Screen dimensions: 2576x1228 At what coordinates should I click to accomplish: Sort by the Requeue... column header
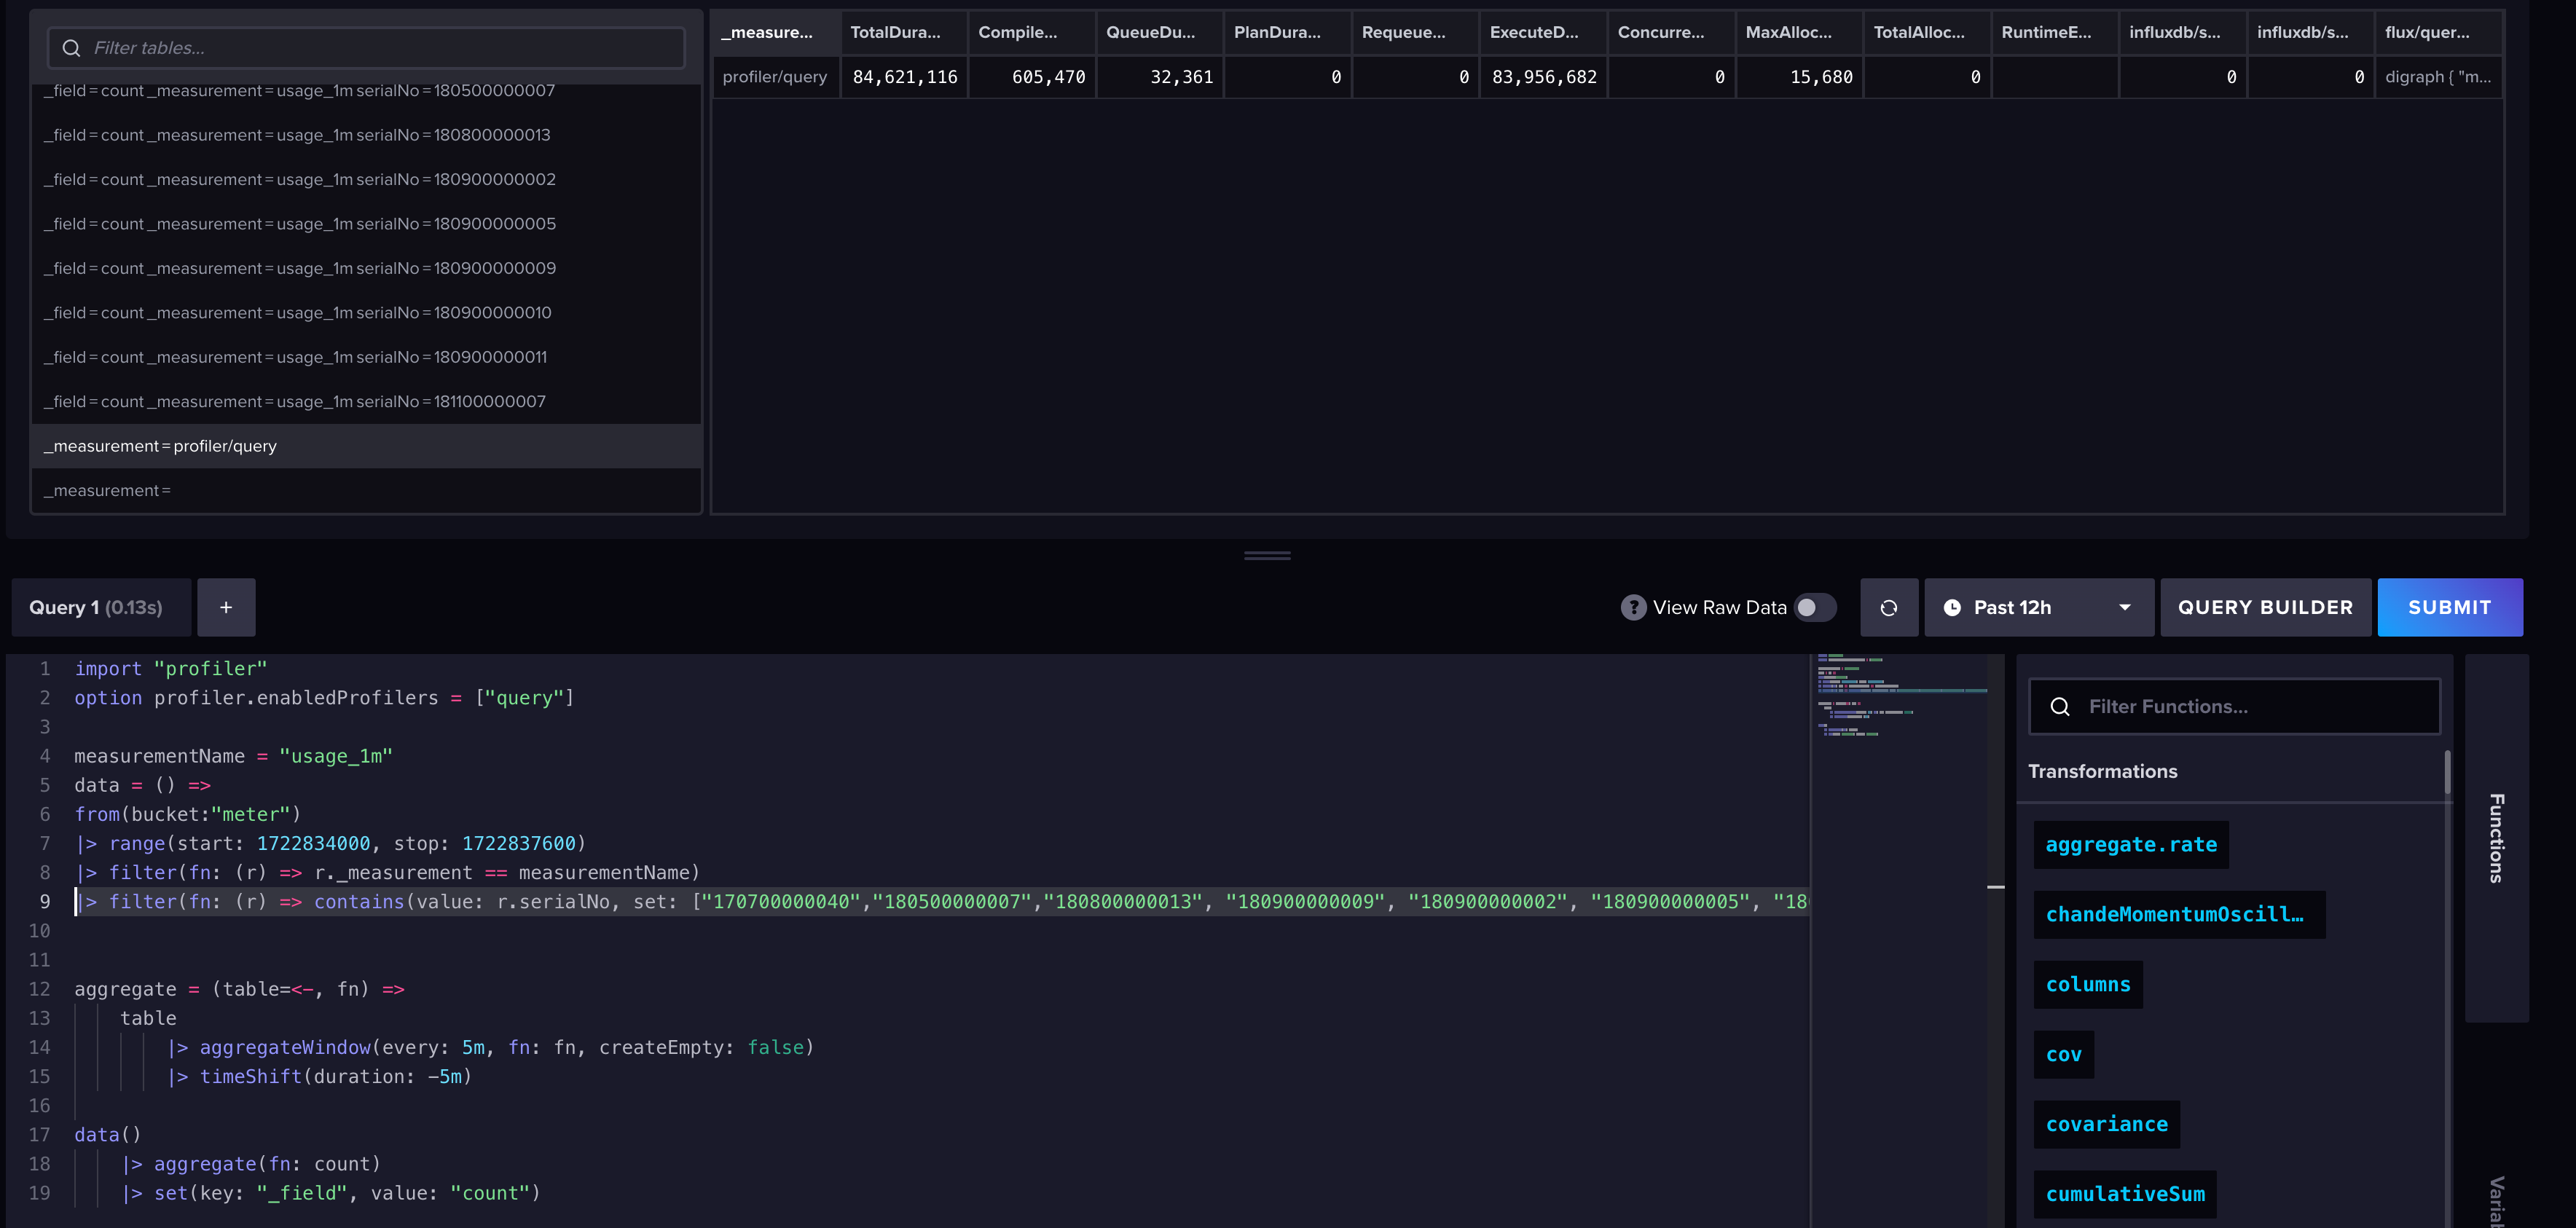click(1416, 32)
